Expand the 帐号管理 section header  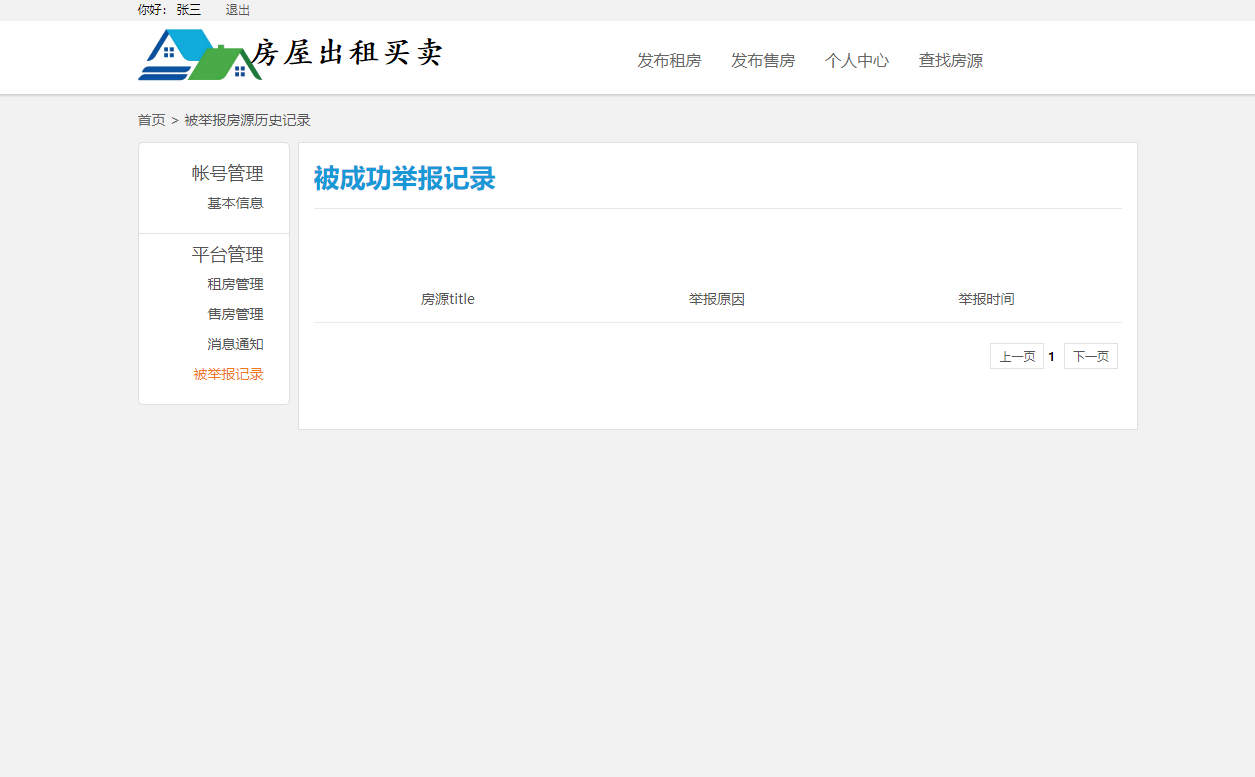(x=229, y=173)
